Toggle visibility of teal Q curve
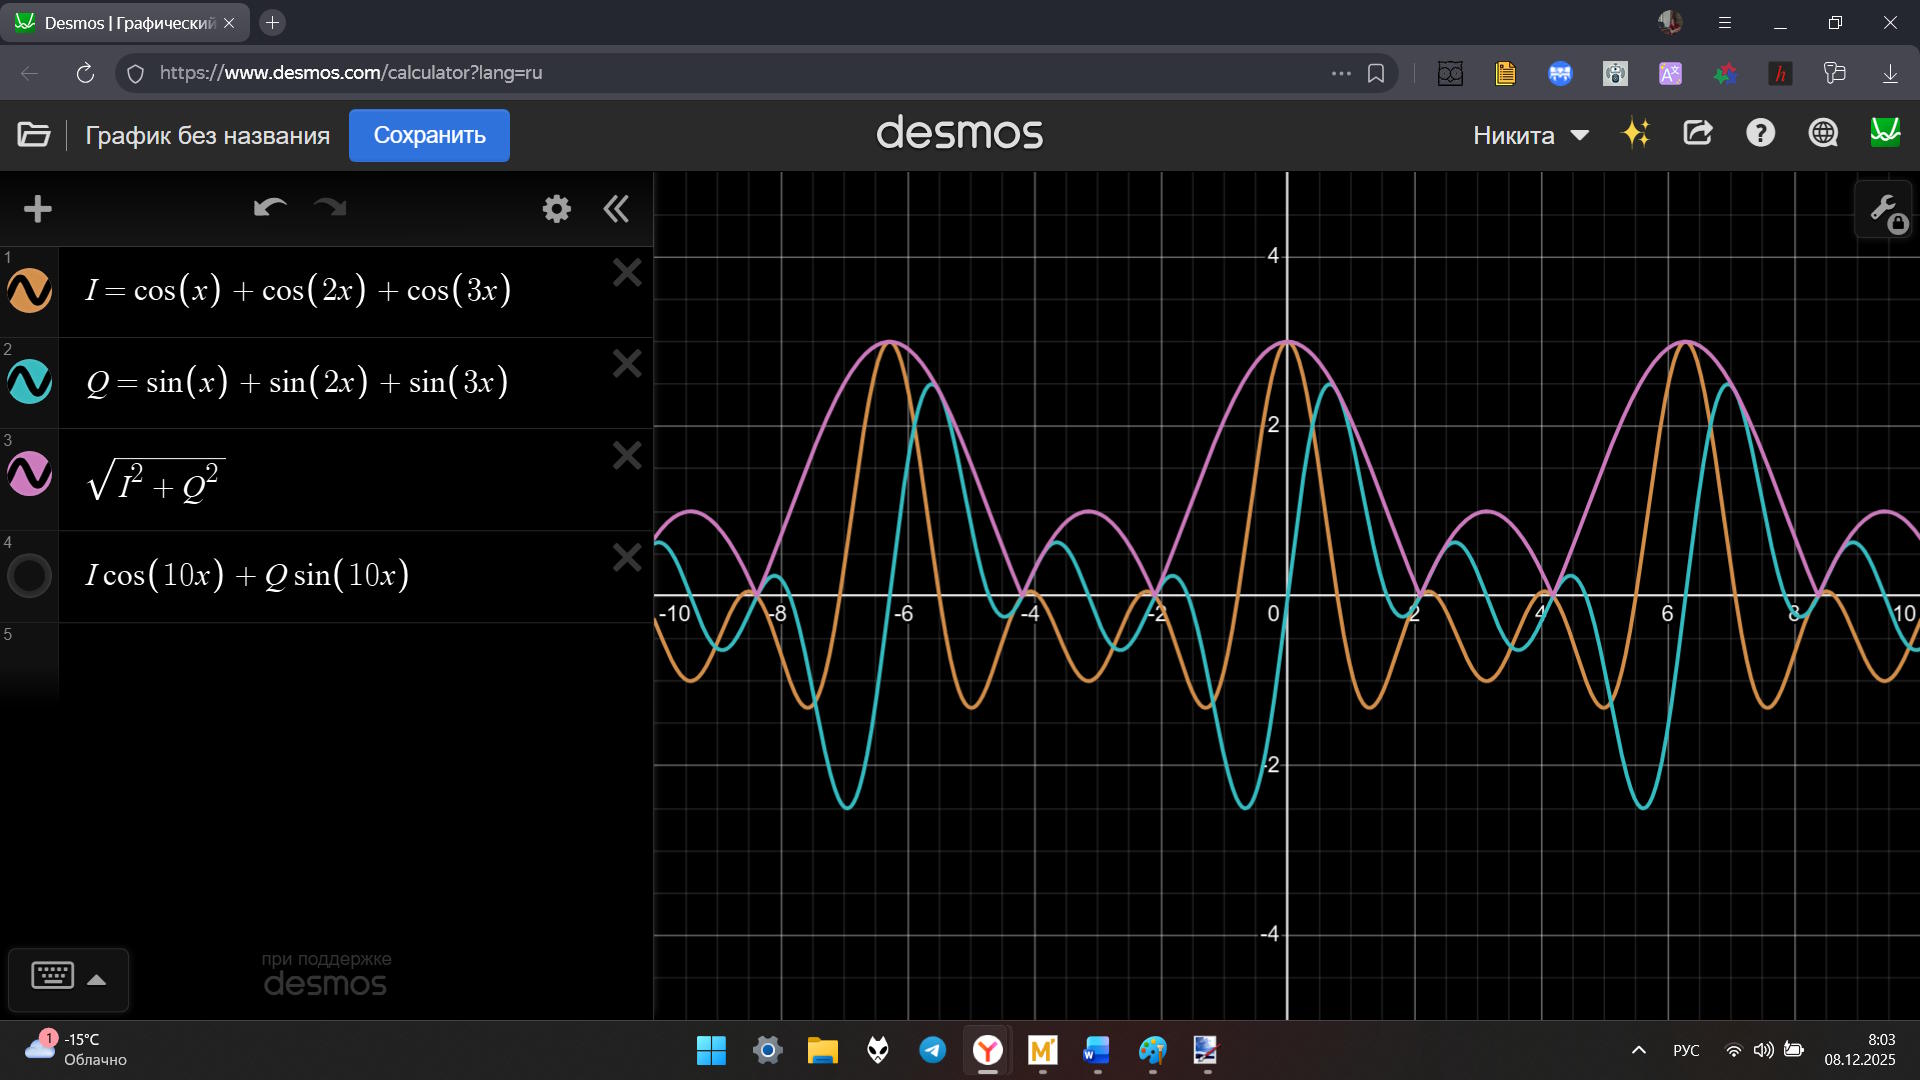Screen dimensions: 1920x1080 [x=30, y=382]
